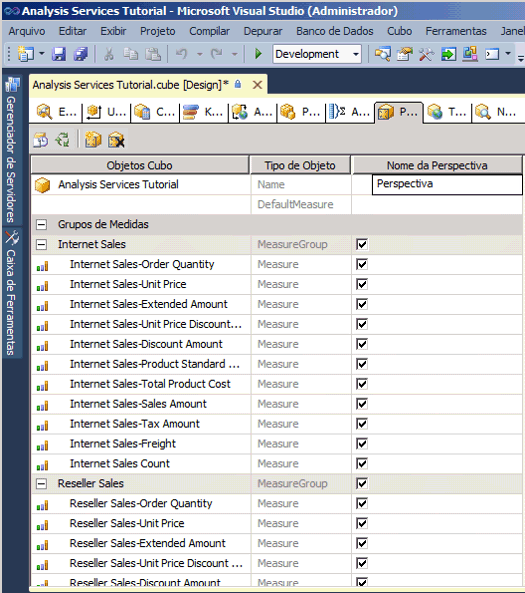The height and width of the screenshot is (593, 525).
Task: Click the Command Window toolbar icon
Action: pyautogui.click(x=492, y=54)
